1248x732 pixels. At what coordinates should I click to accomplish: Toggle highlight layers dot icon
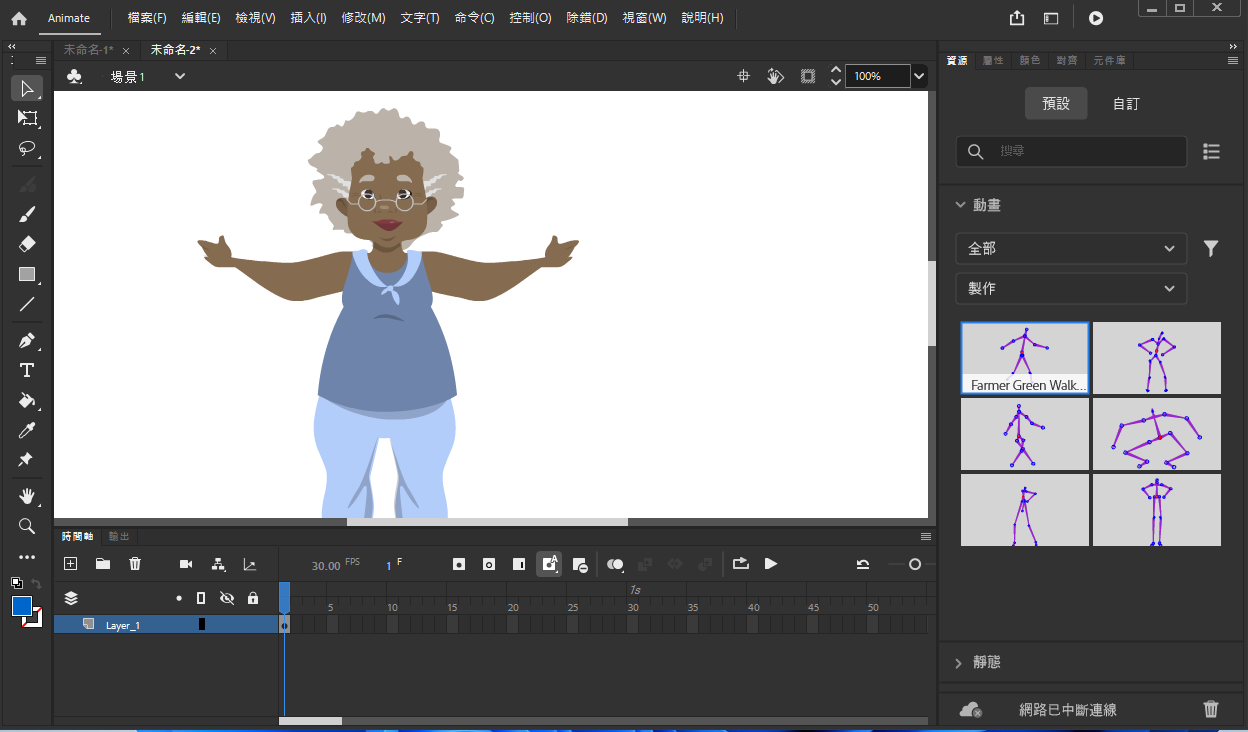[179, 598]
